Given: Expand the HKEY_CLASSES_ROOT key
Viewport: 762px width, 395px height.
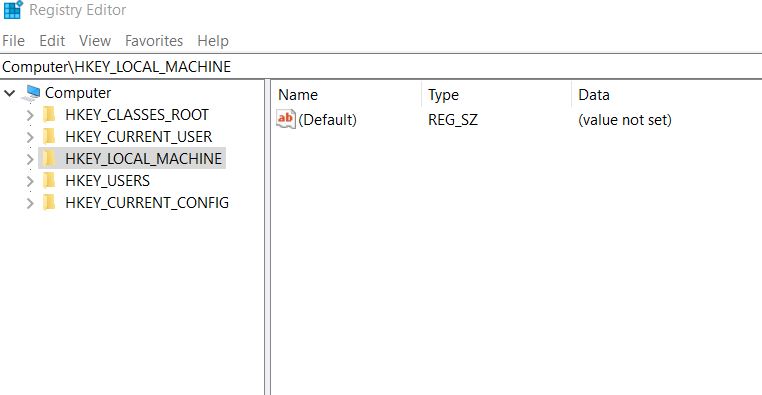Looking at the screenshot, I should click(x=30, y=115).
